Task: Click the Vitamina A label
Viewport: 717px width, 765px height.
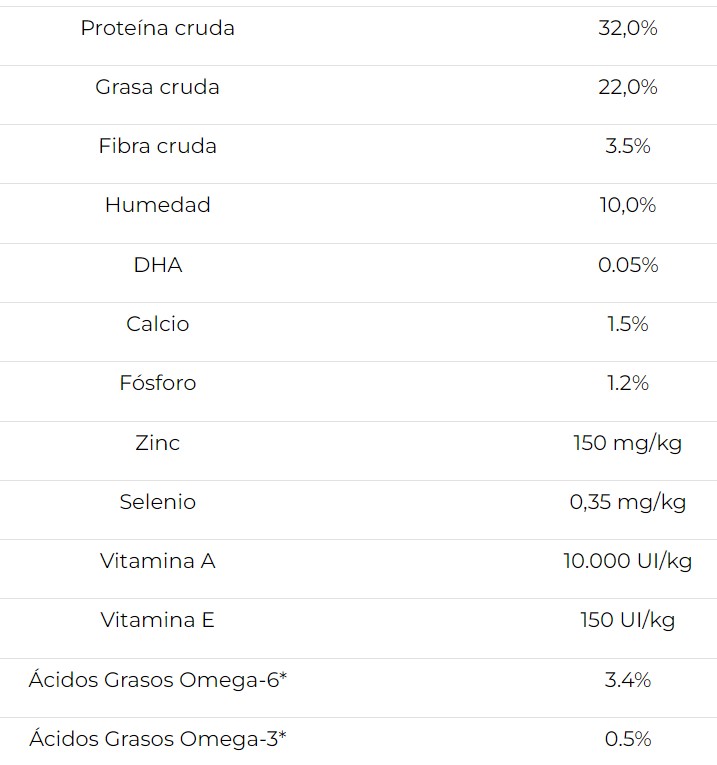Action: (x=157, y=561)
